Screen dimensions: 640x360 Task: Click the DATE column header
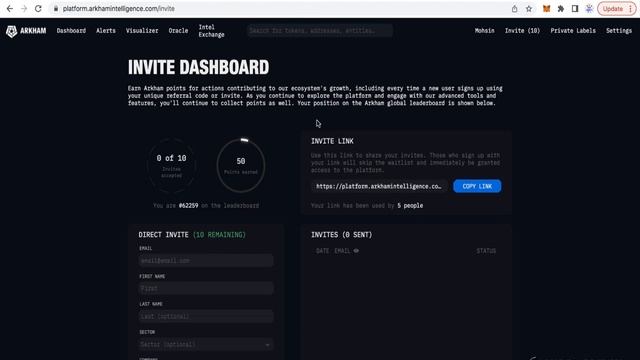pyautogui.click(x=322, y=251)
